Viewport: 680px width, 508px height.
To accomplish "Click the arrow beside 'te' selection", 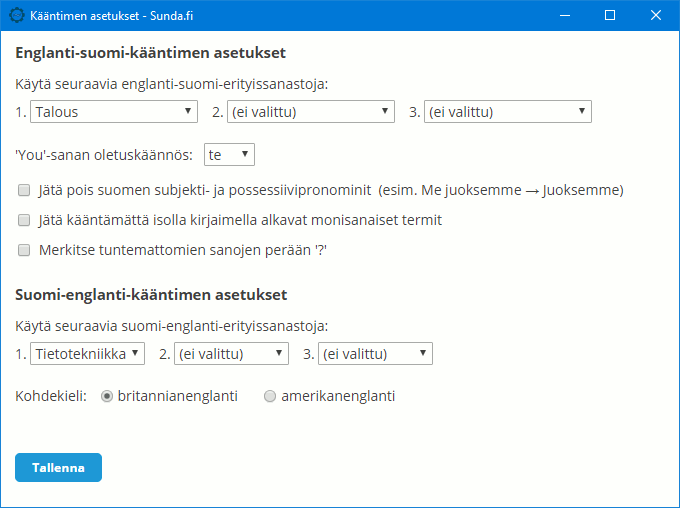I will tap(245, 154).
